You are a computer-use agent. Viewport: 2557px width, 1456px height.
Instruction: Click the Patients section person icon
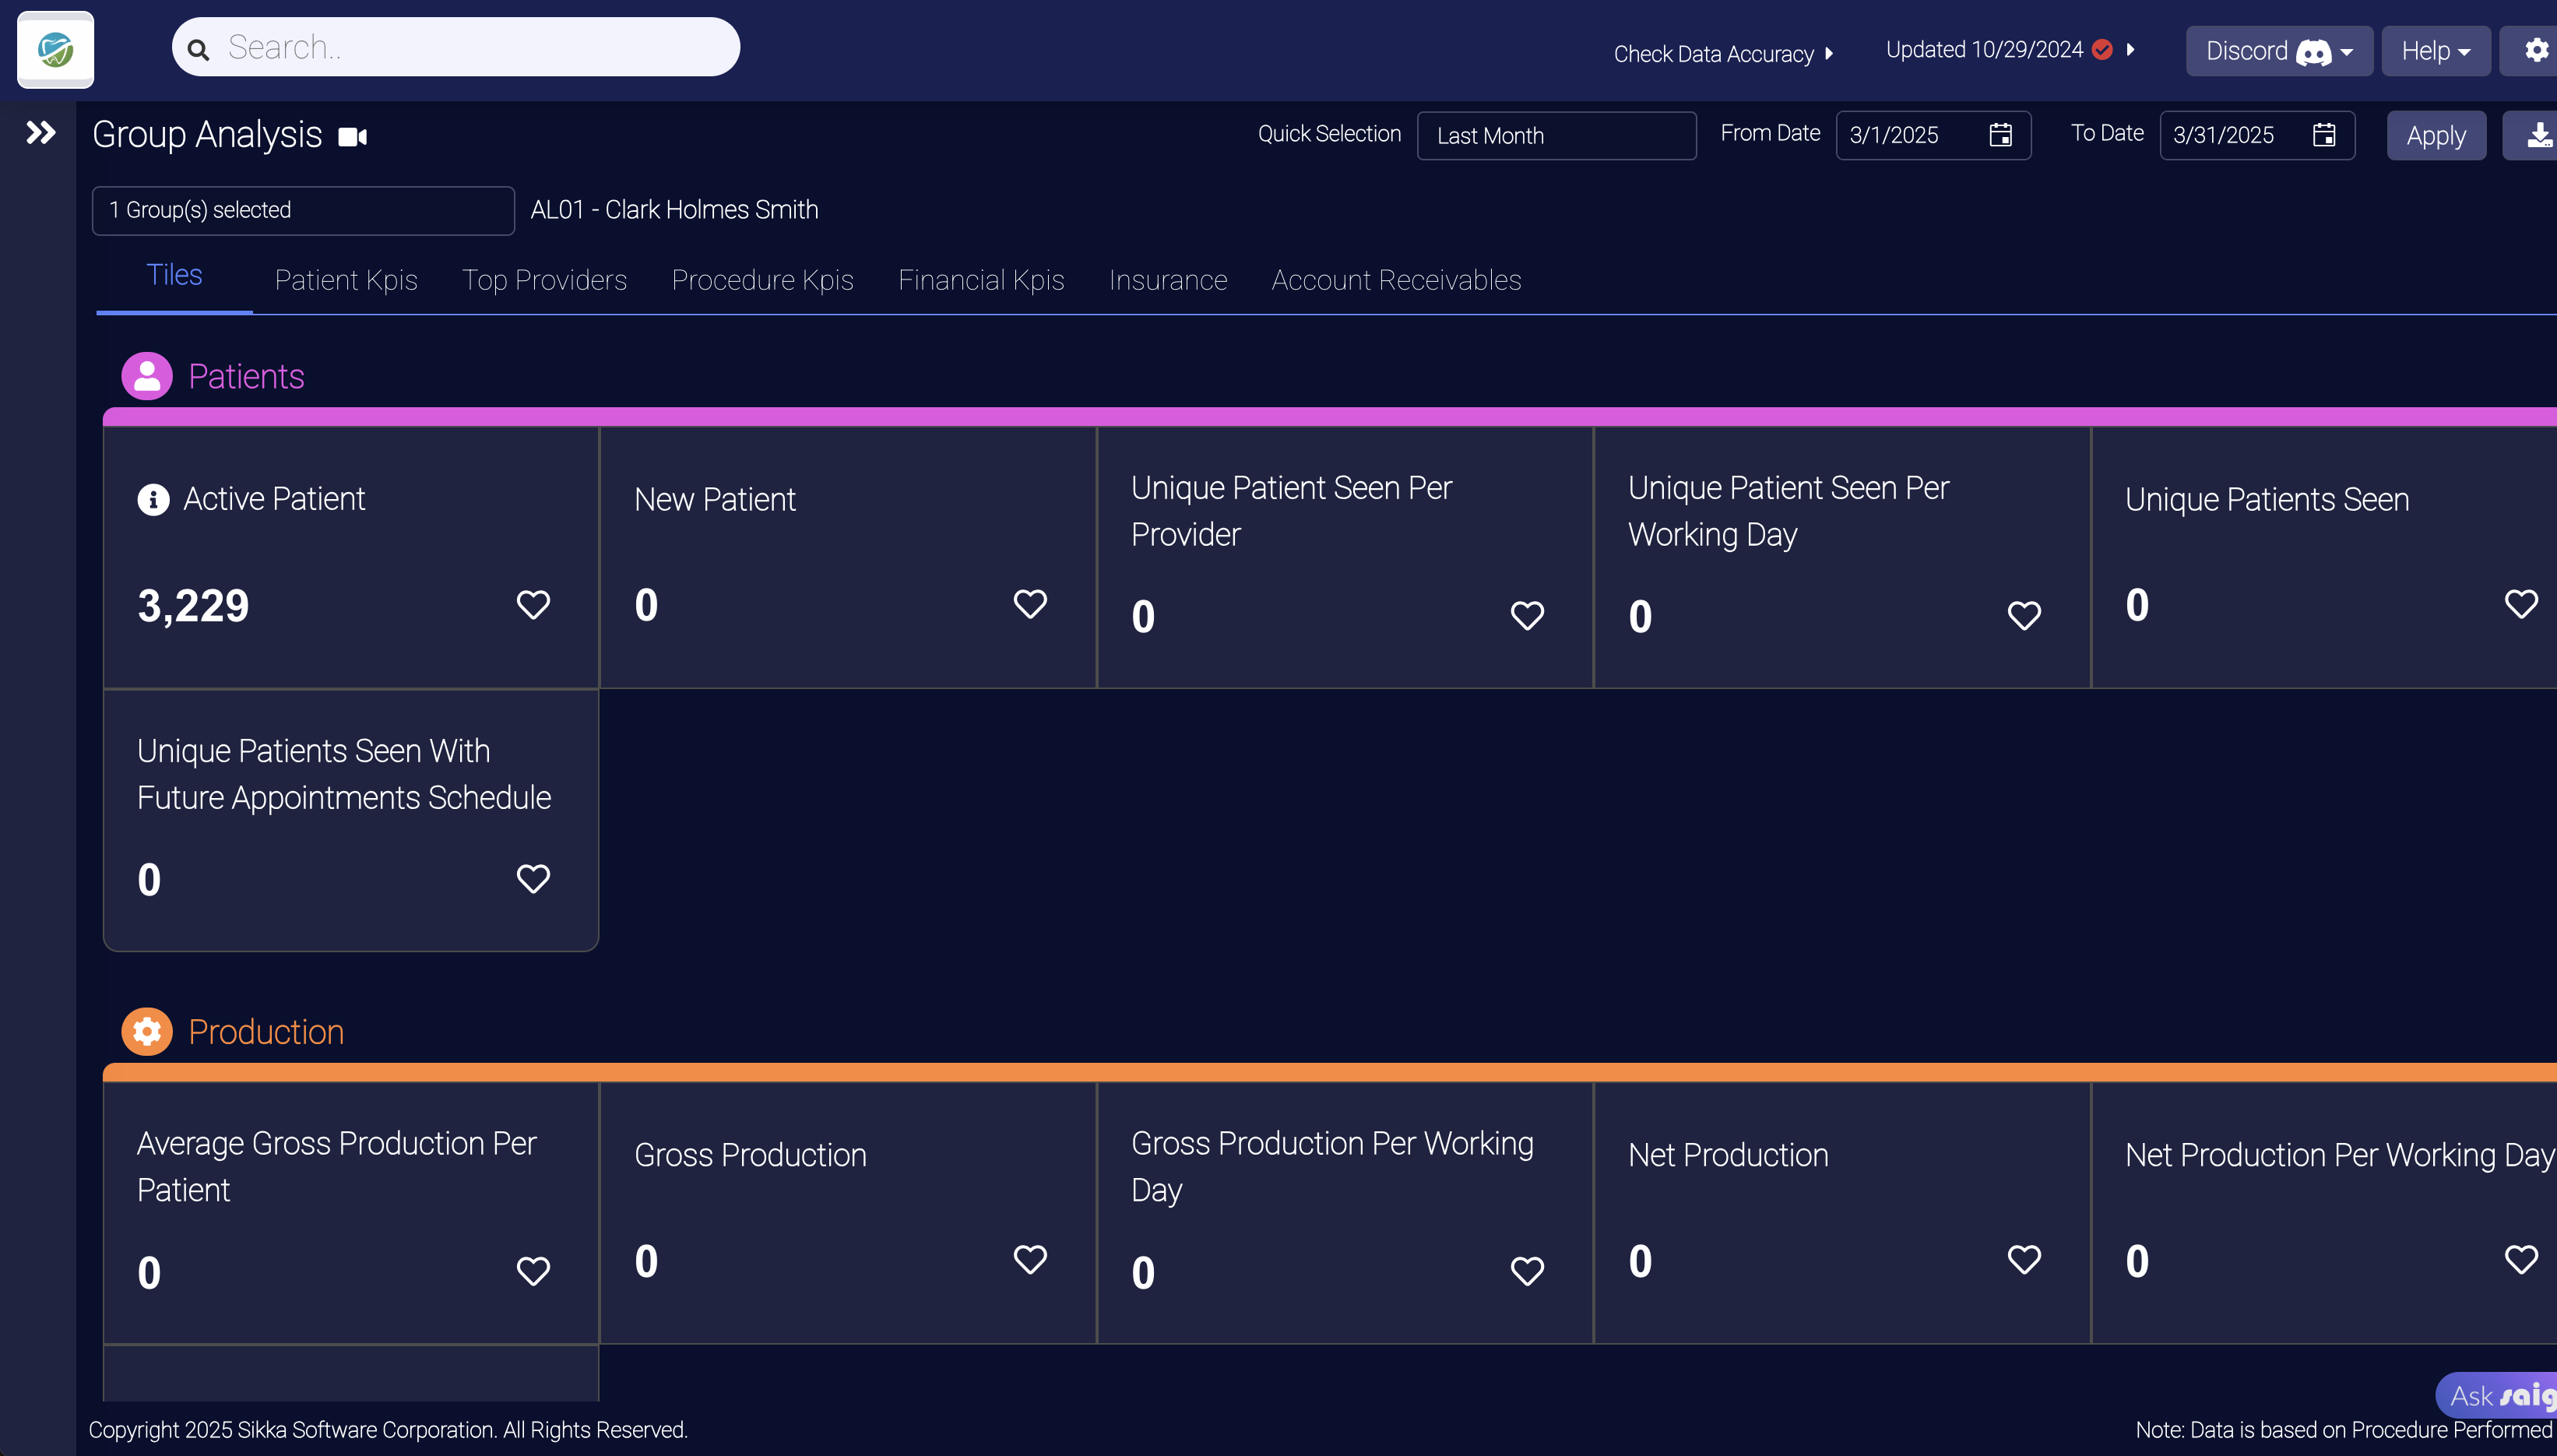click(x=147, y=376)
